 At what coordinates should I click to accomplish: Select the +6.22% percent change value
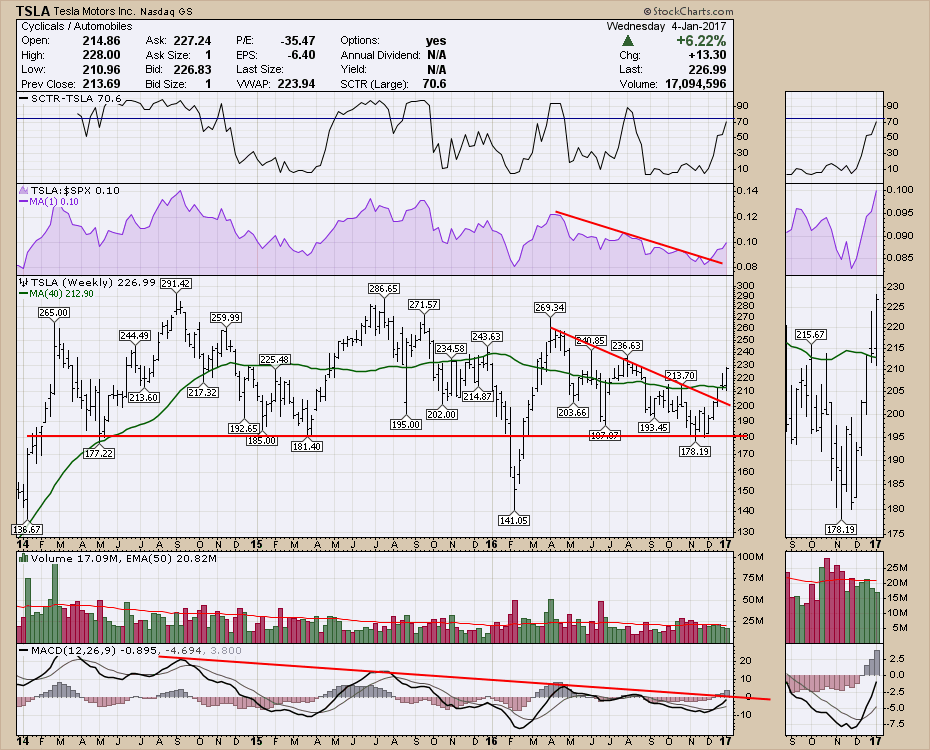[701, 41]
